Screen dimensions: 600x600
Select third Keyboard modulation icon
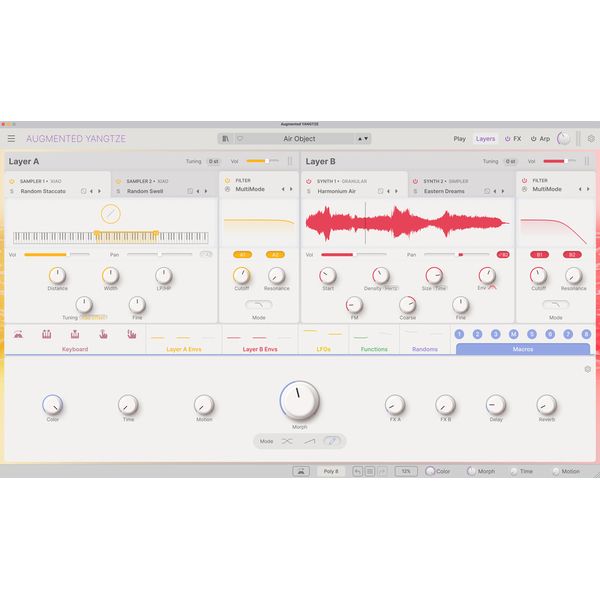click(x=75, y=334)
